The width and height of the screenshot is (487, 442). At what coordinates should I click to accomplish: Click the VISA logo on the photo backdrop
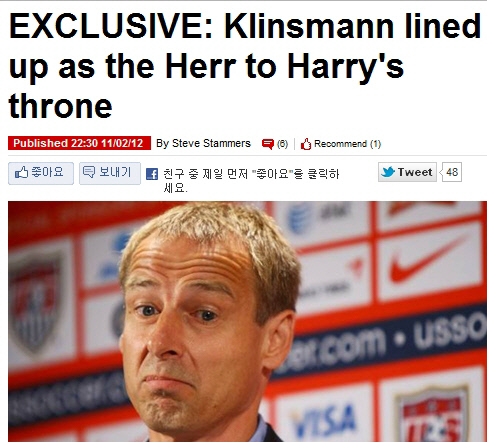[x=323, y=421]
